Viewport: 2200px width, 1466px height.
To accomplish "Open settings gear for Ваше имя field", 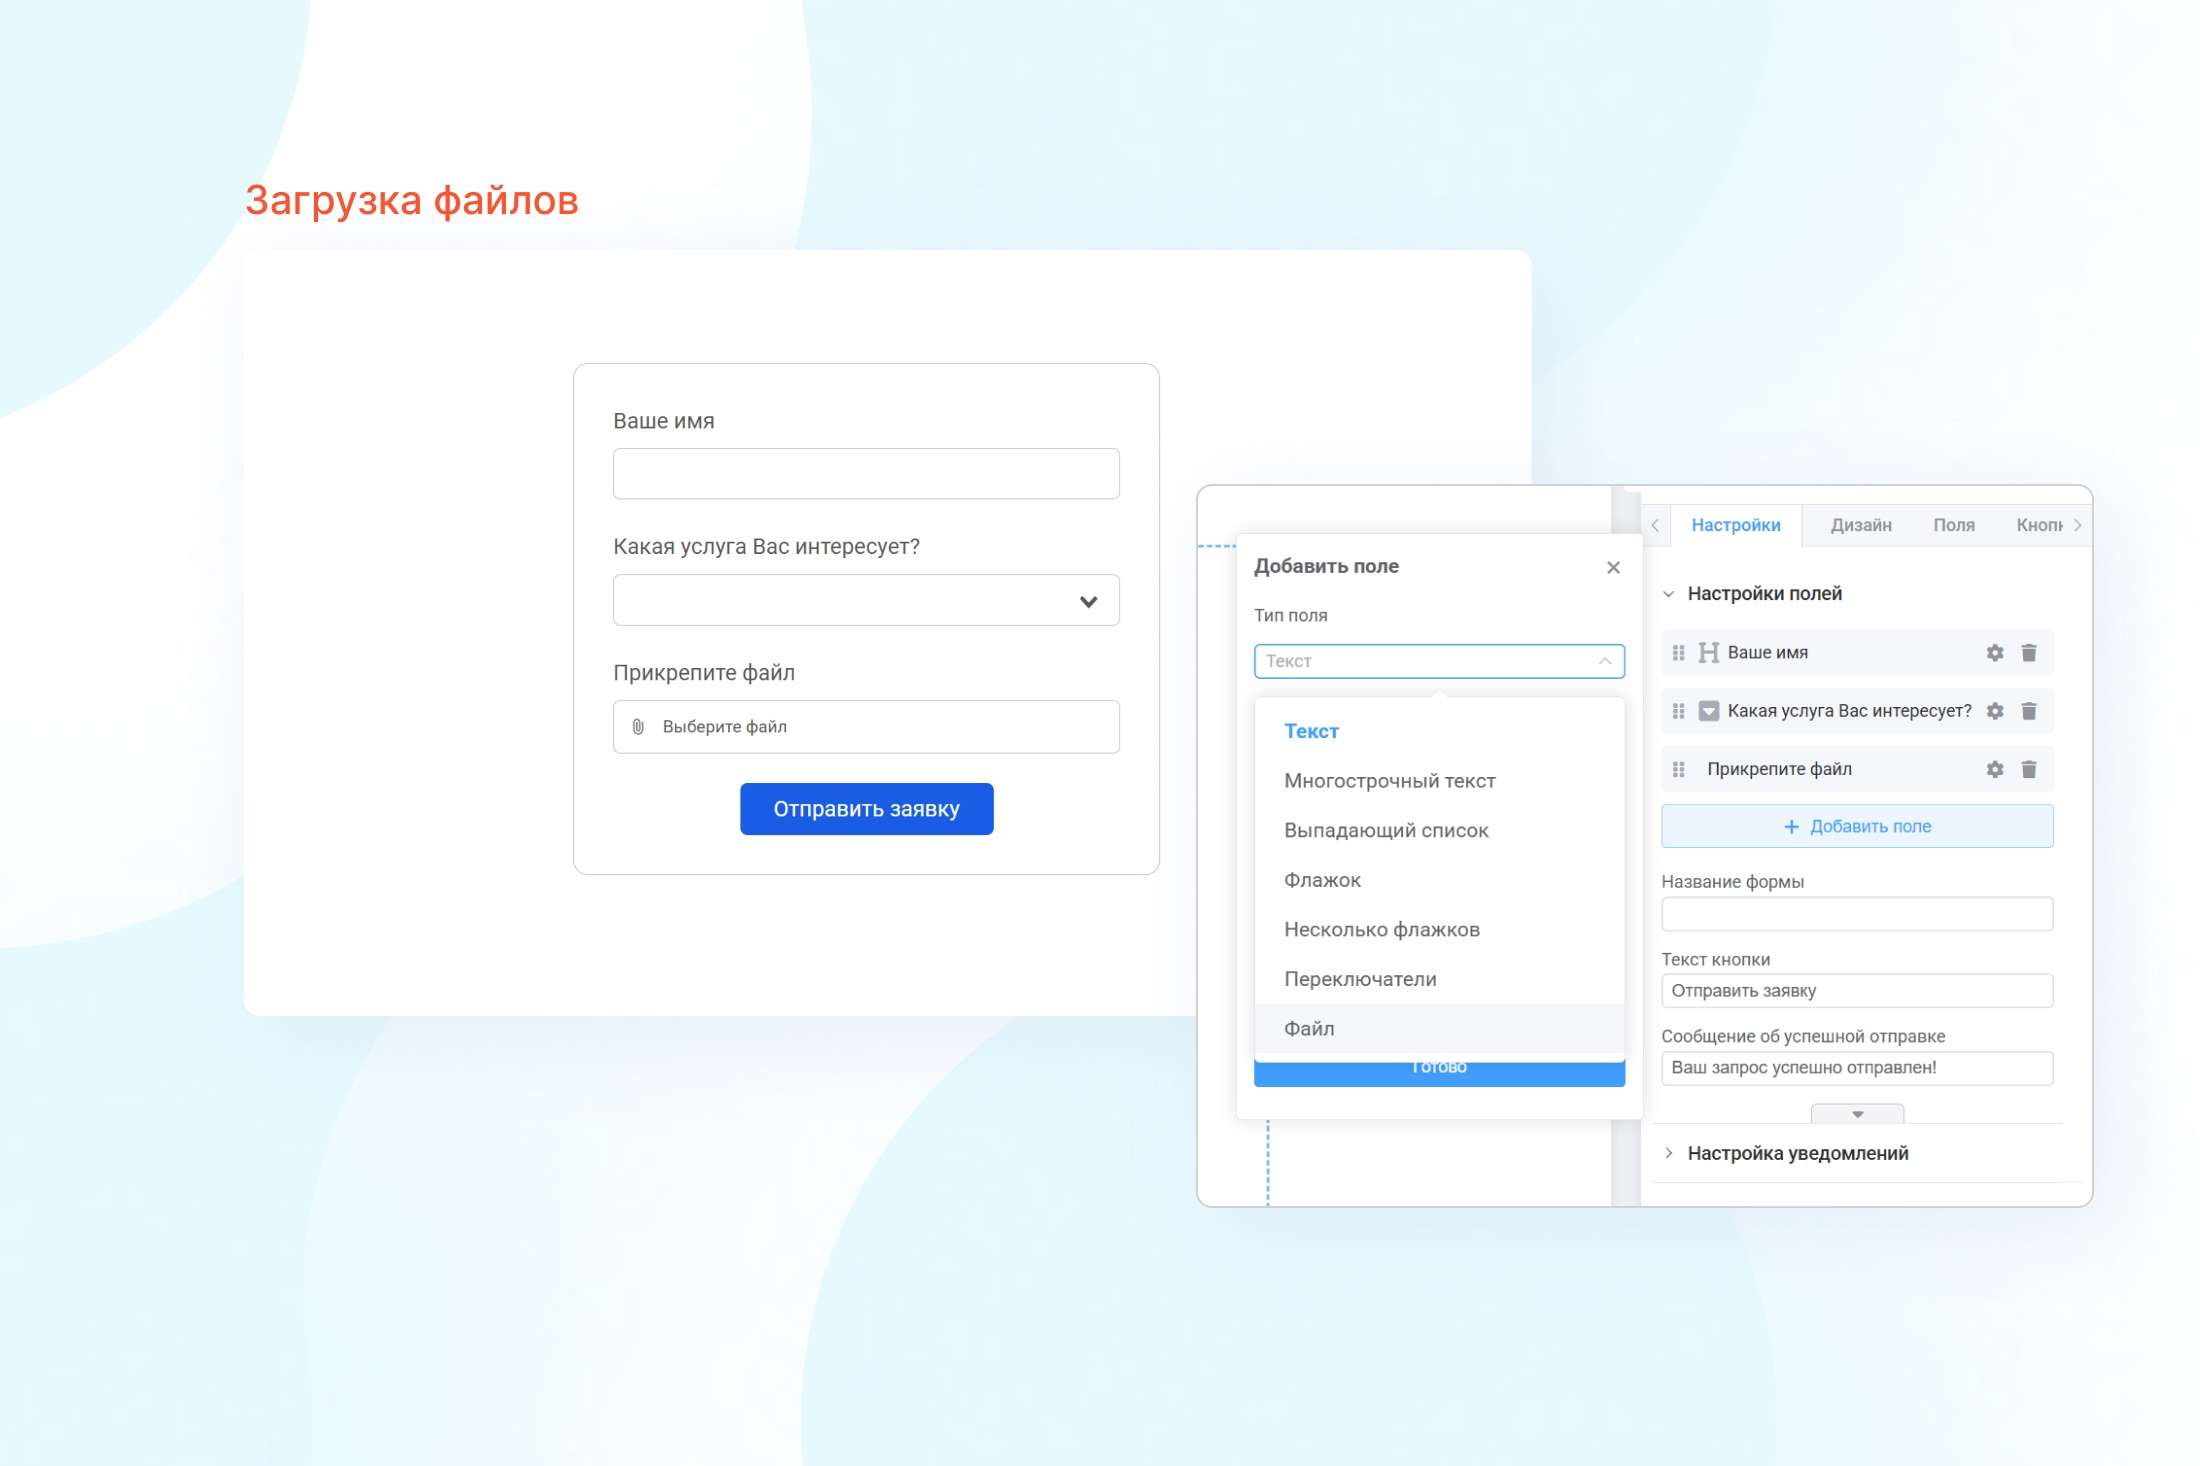I will tap(1994, 653).
